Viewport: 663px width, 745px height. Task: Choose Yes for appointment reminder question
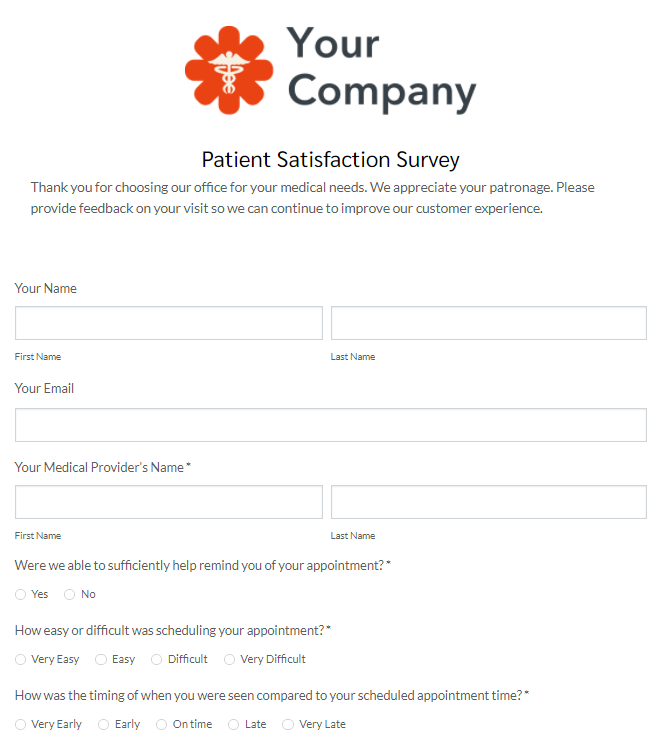[20, 594]
